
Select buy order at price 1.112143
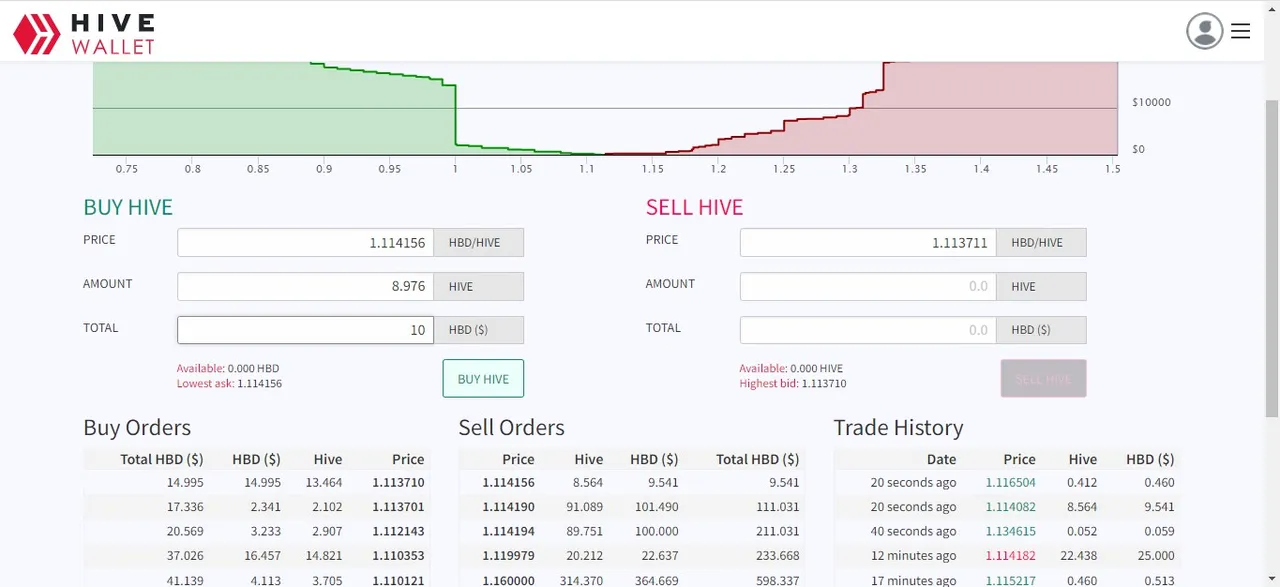pyautogui.click(x=256, y=531)
